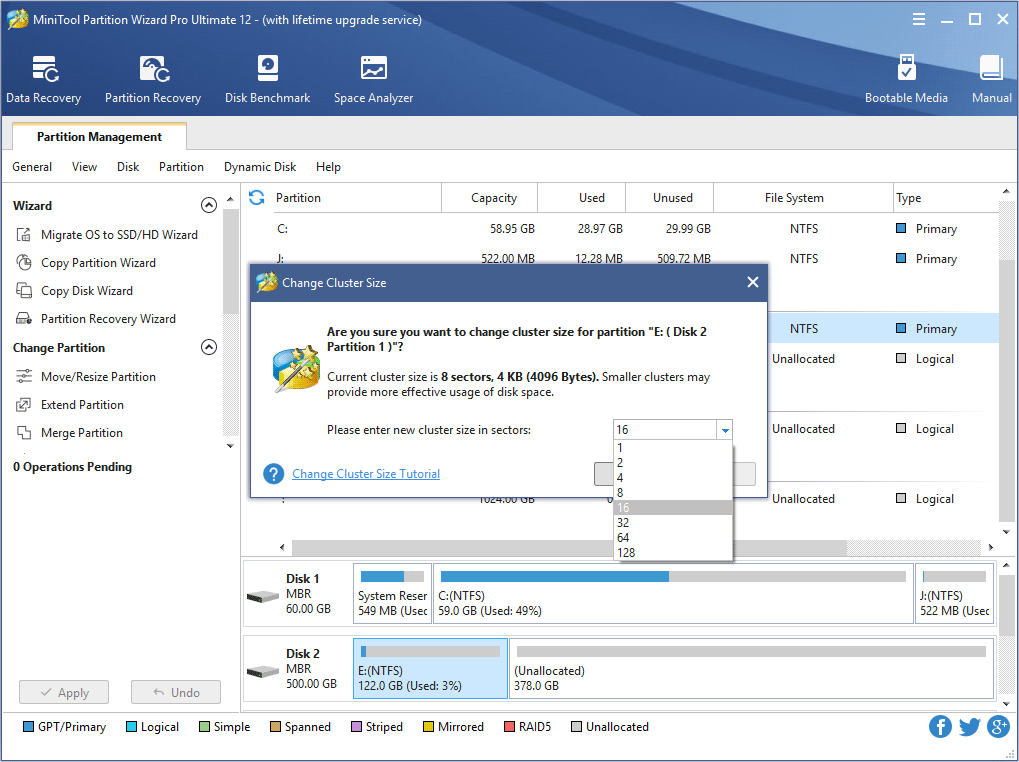
Task: Open the Partition menu
Action: click(181, 167)
